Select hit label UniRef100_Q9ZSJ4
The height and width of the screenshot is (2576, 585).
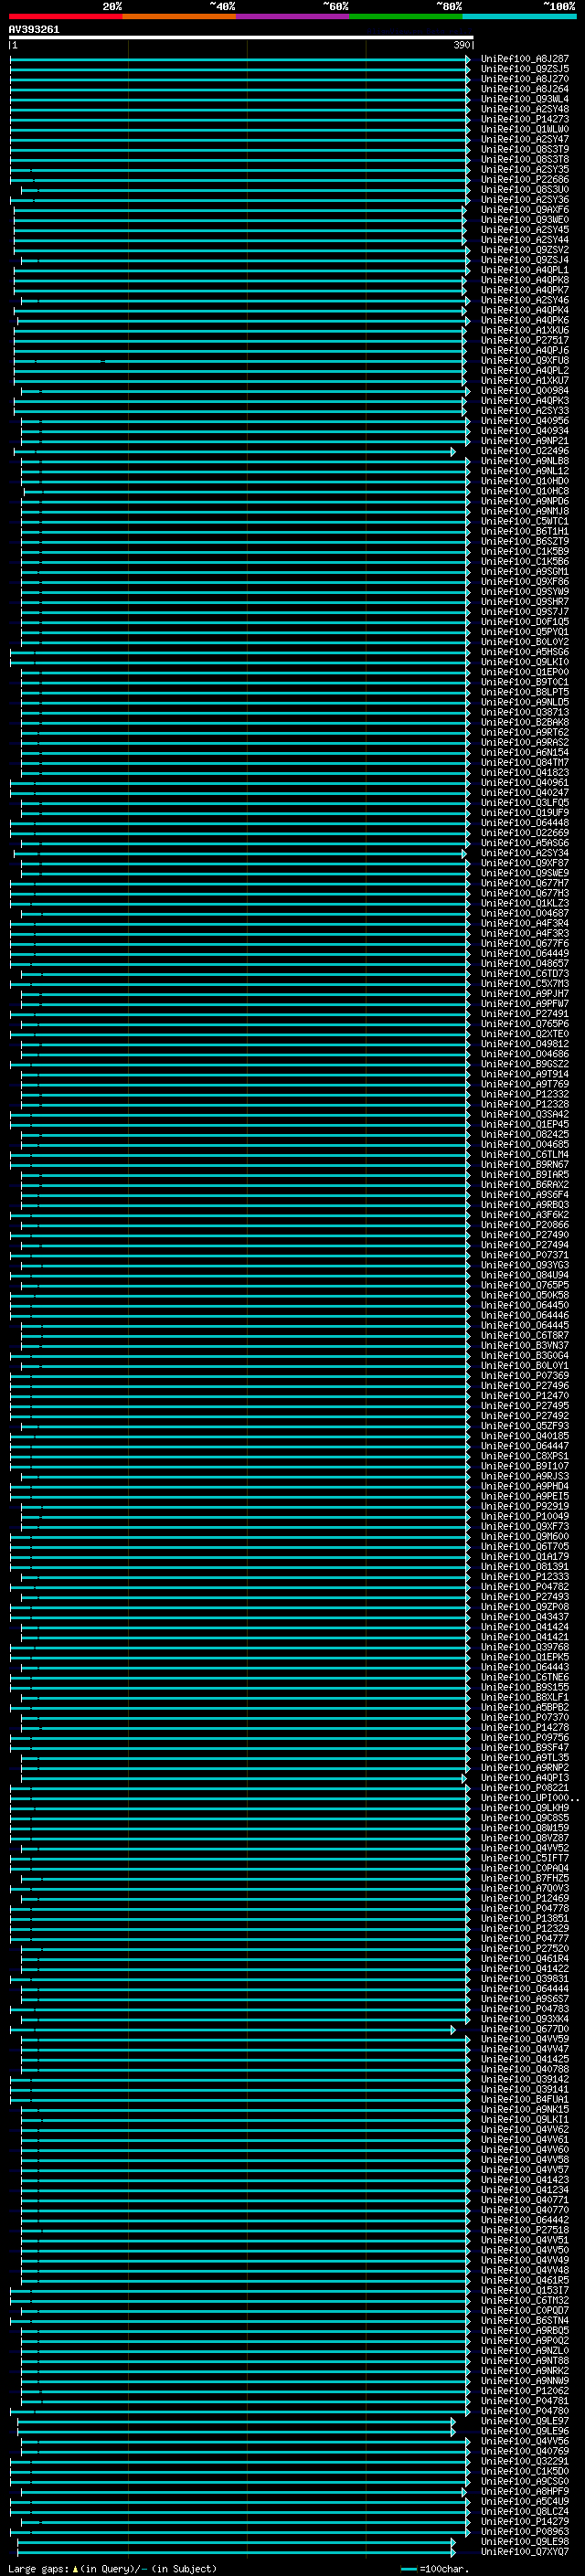click(525, 260)
